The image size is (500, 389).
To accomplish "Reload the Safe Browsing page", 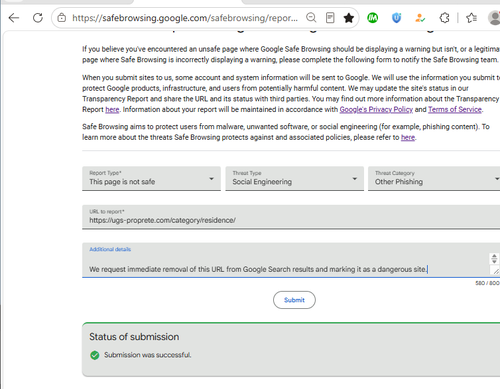I will (38, 18).
